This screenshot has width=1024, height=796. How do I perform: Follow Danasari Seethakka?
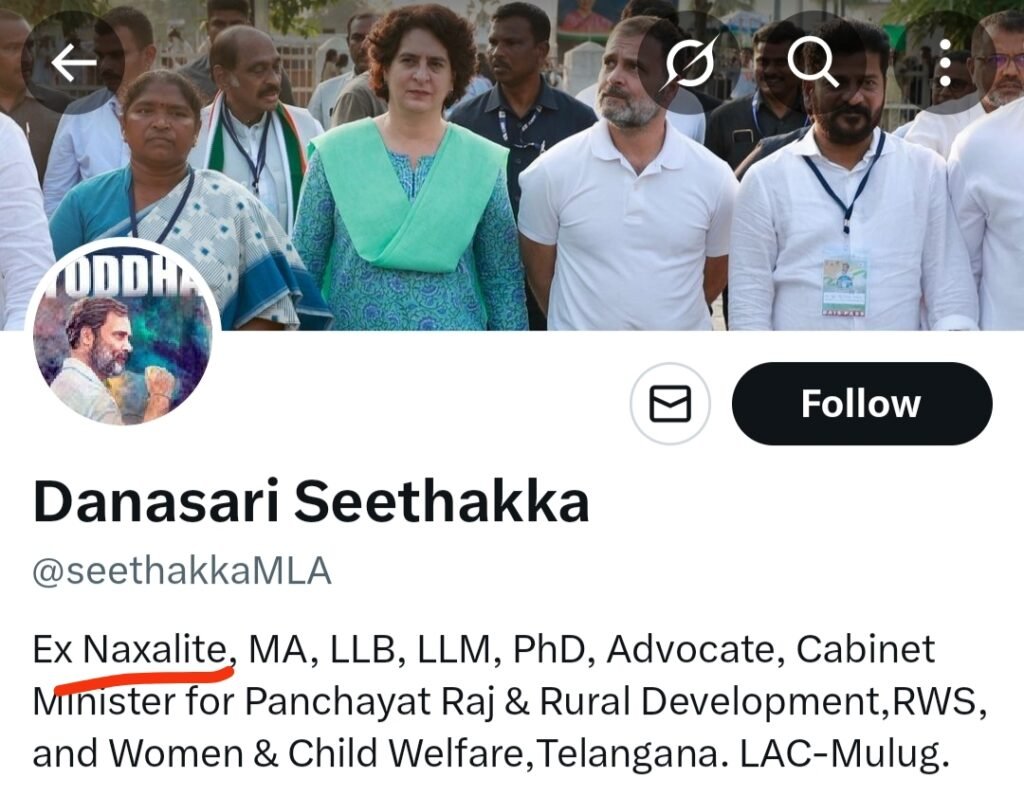[x=862, y=403]
